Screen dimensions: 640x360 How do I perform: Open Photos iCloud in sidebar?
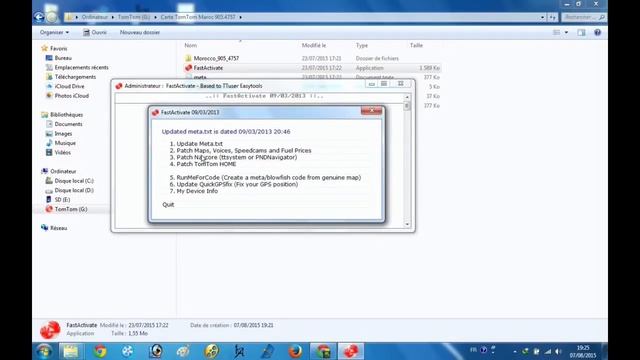(x=71, y=96)
